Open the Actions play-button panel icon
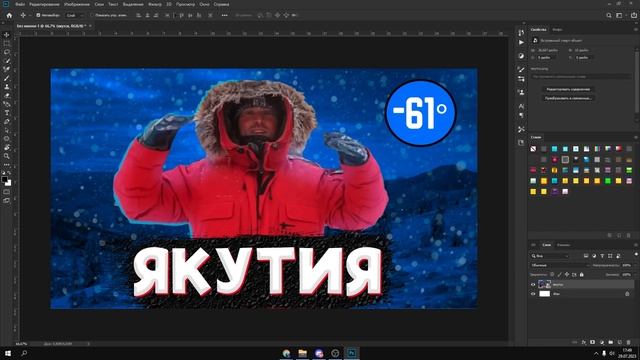 [521, 42]
